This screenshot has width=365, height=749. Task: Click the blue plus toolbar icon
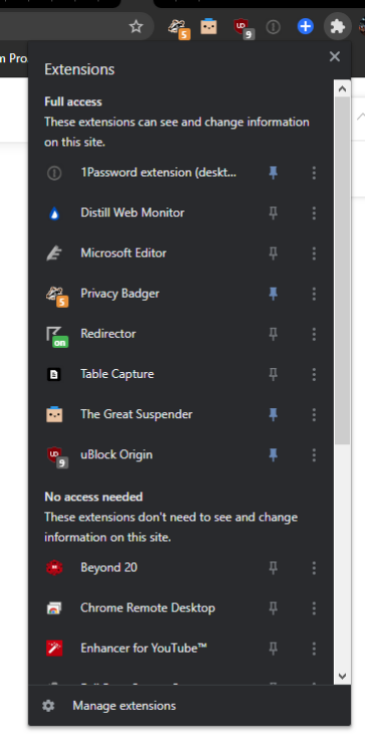[305, 27]
